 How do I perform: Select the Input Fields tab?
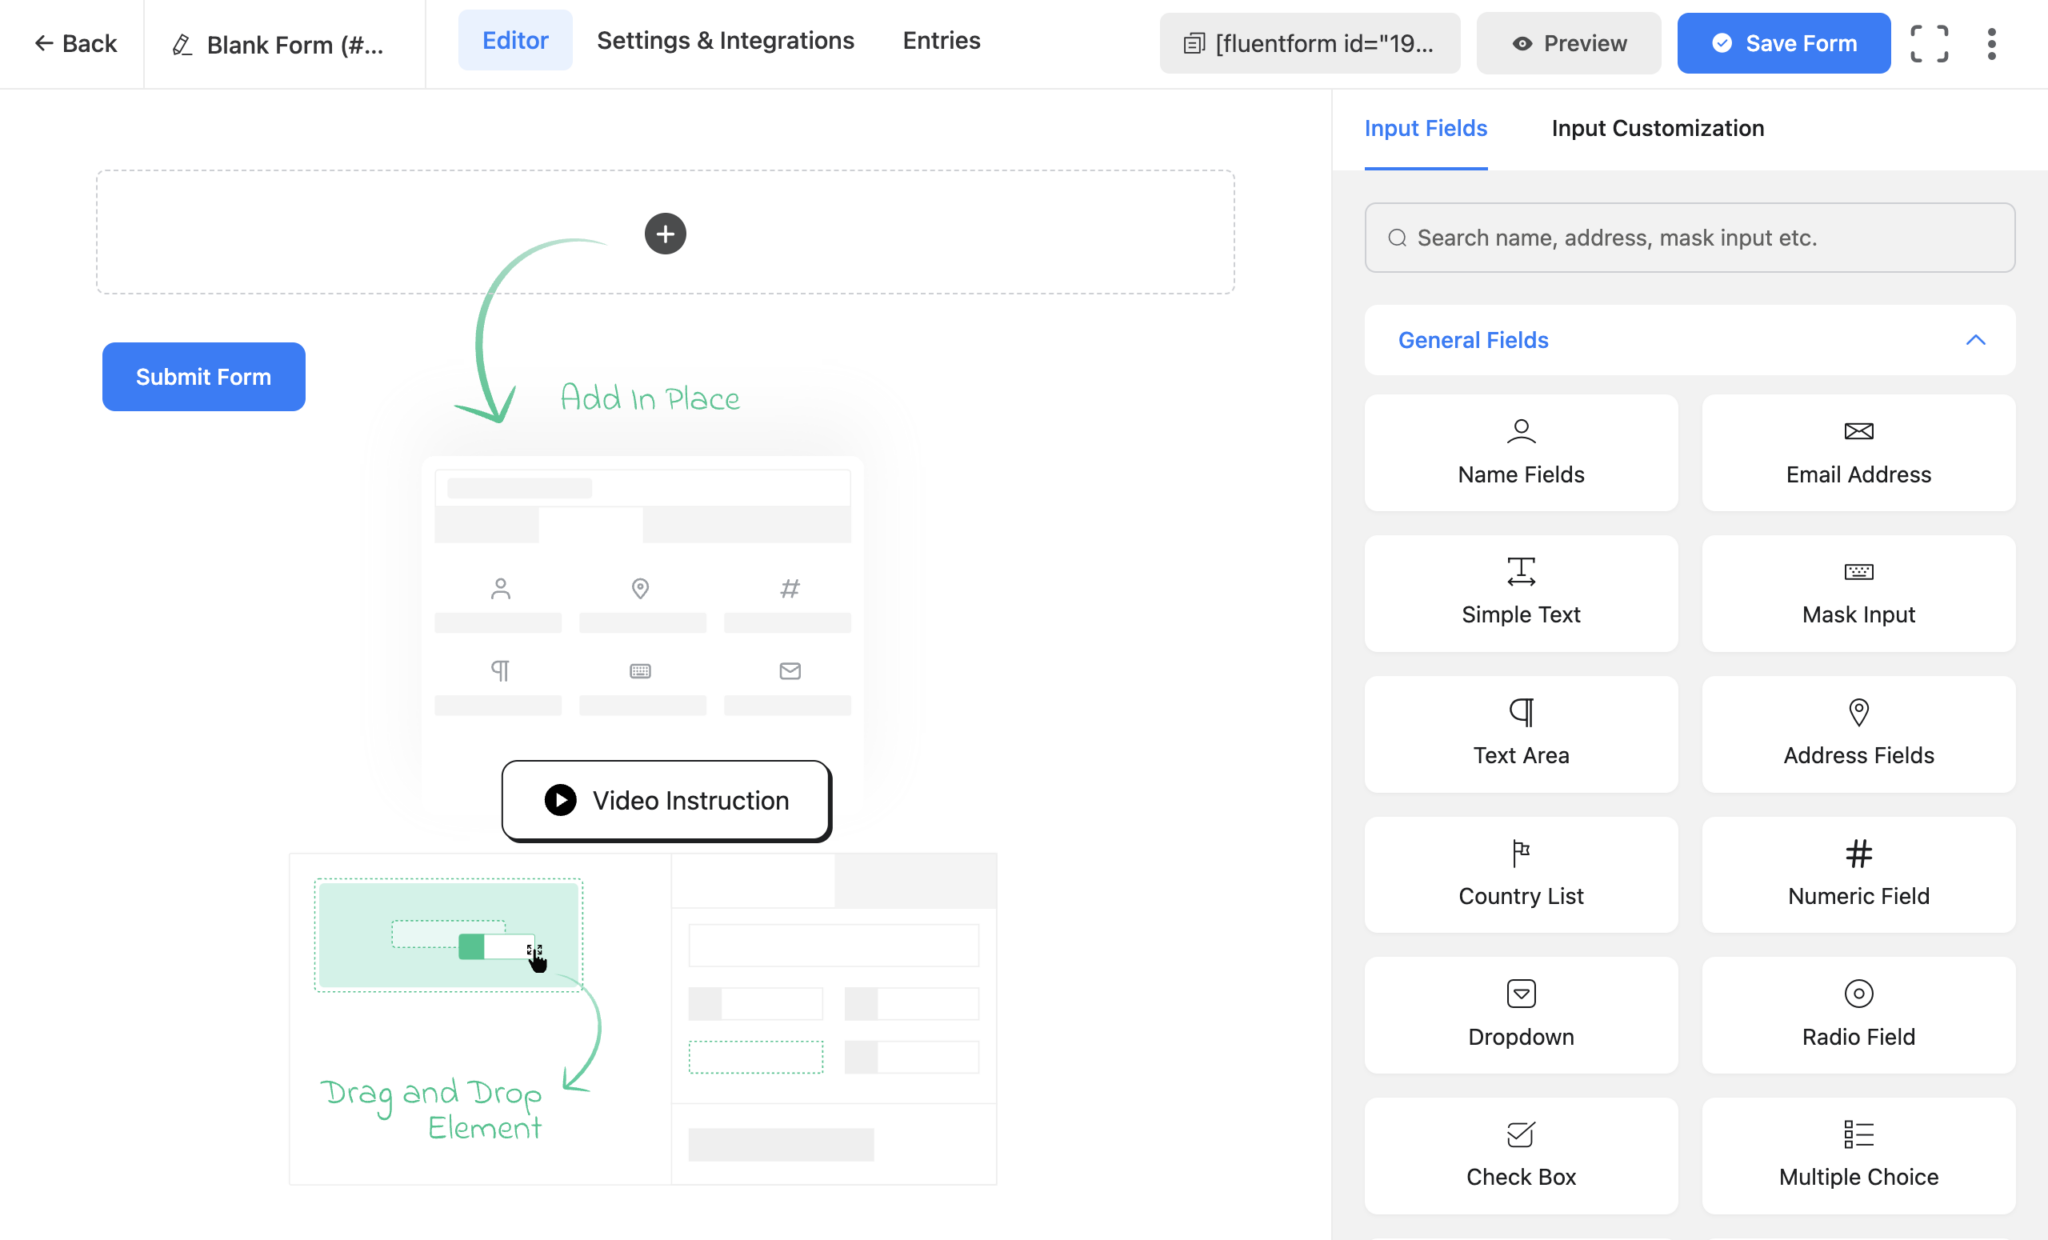(1425, 128)
